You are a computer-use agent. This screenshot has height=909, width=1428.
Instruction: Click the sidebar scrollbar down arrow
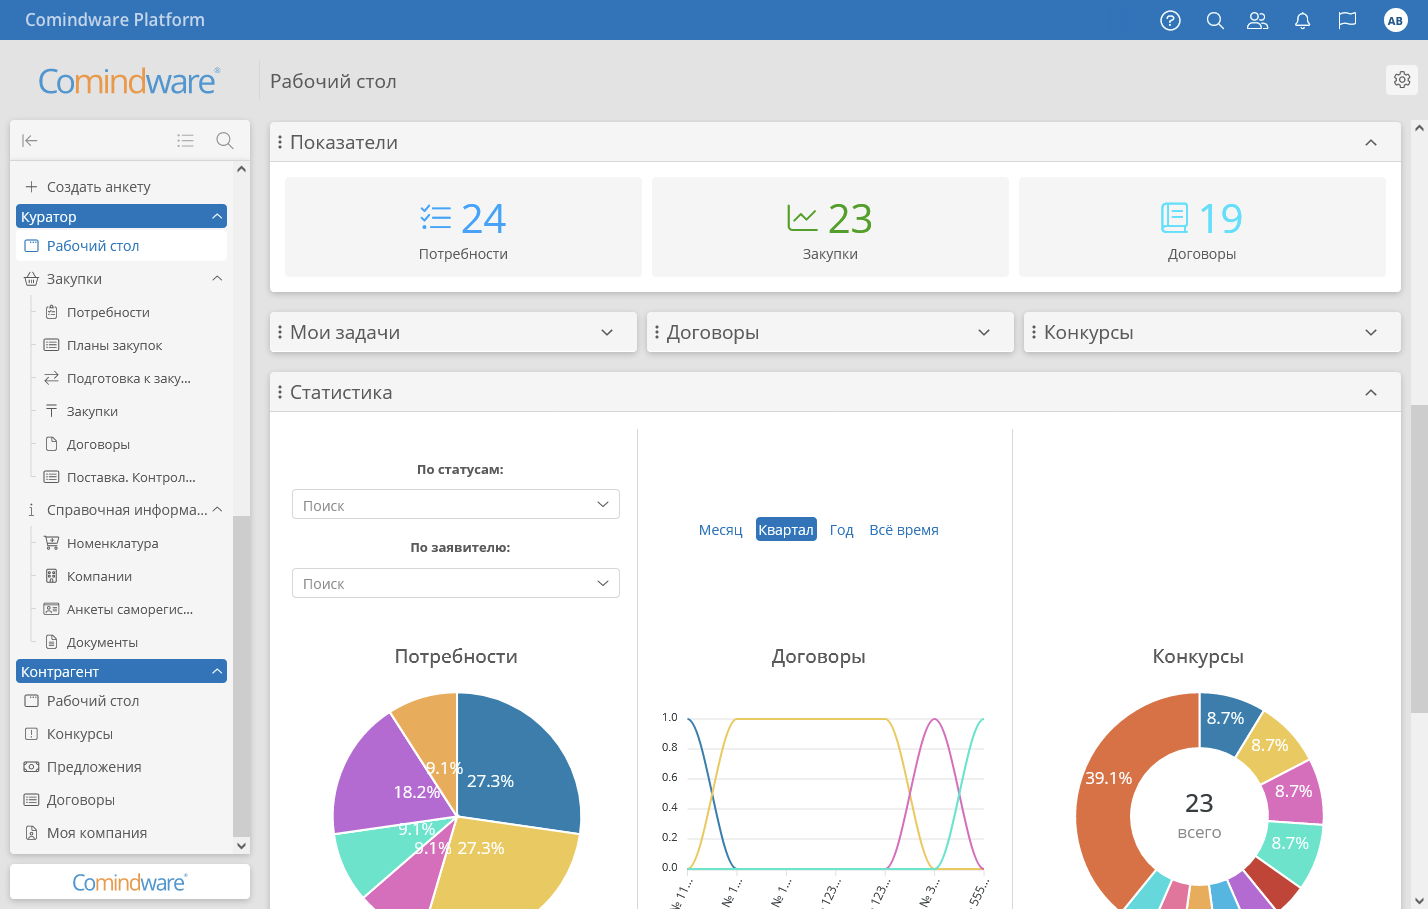pos(241,845)
